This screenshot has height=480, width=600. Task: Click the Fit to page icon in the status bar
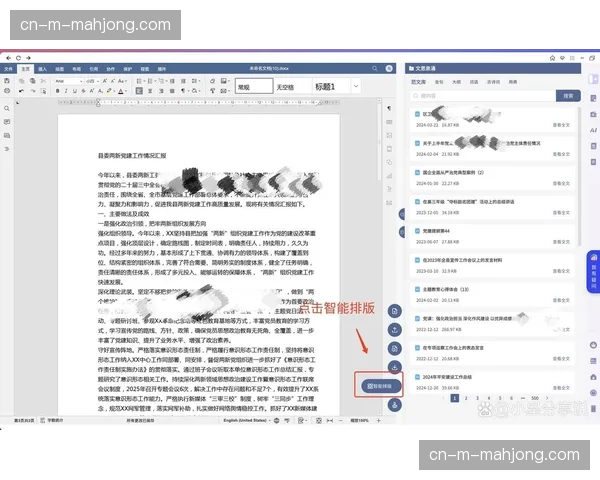pyautogui.click(x=318, y=420)
